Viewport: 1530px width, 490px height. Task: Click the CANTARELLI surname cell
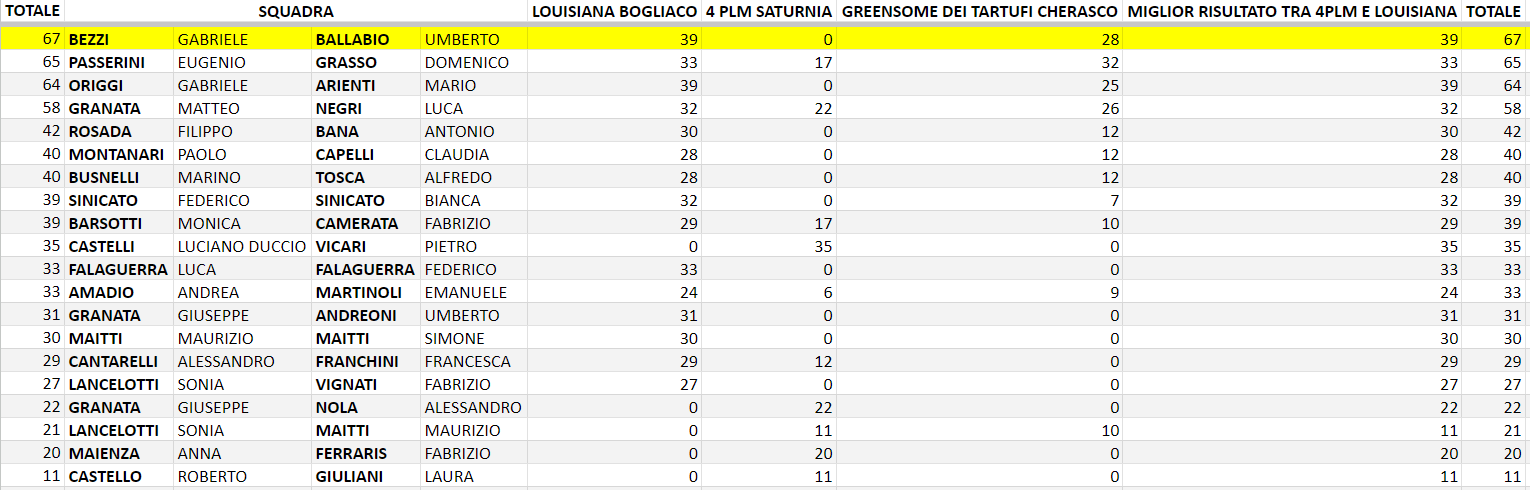click(114, 361)
